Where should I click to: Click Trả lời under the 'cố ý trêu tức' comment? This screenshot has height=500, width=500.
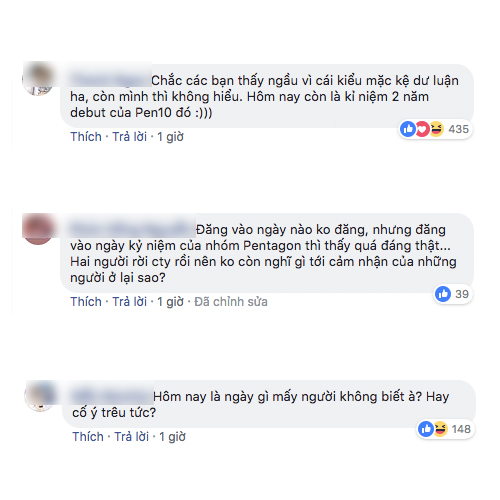132,437
